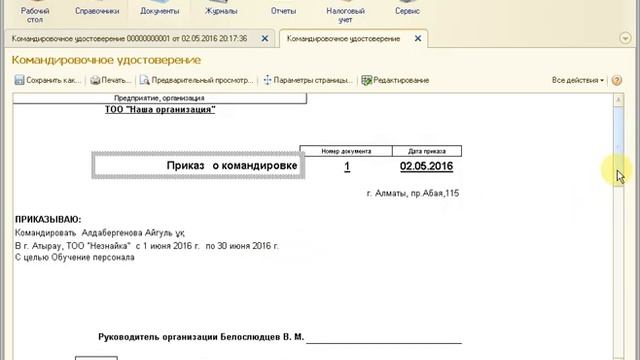
Task: Open the Документы section
Action: pyautogui.click(x=160, y=11)
